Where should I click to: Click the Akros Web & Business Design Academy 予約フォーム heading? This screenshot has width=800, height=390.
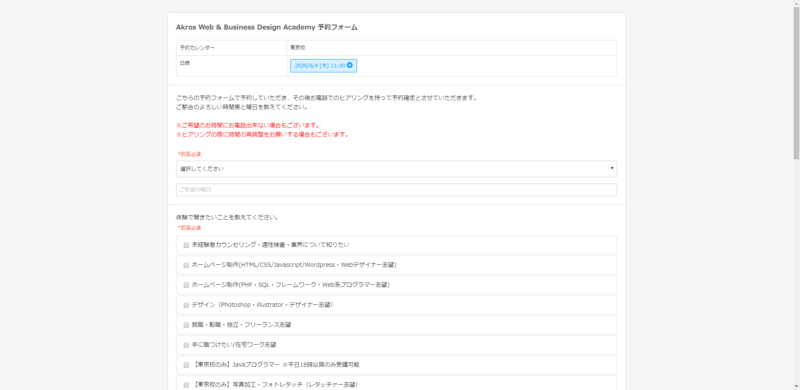266,27
